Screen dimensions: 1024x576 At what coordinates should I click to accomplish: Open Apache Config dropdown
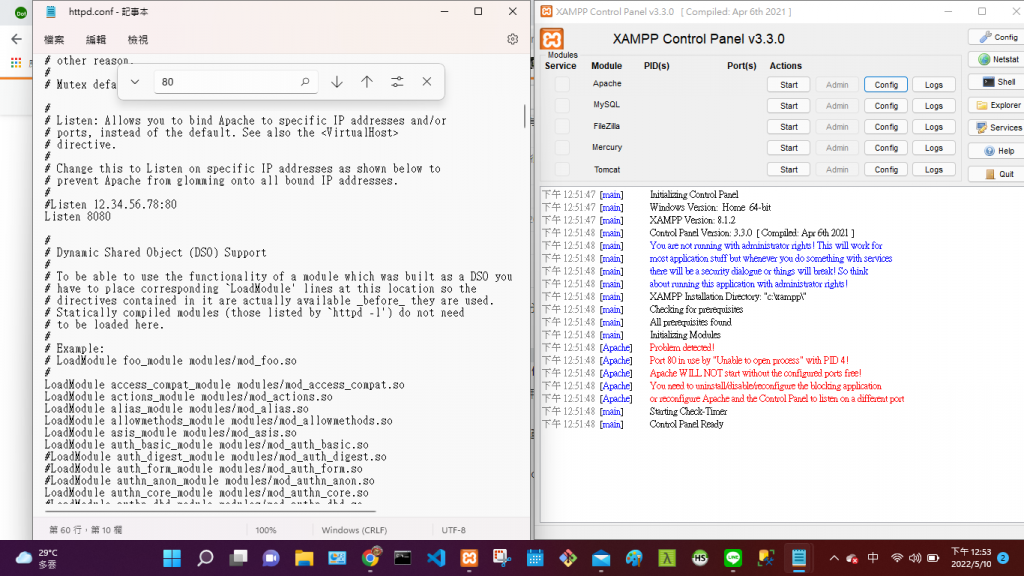point(886,85)
